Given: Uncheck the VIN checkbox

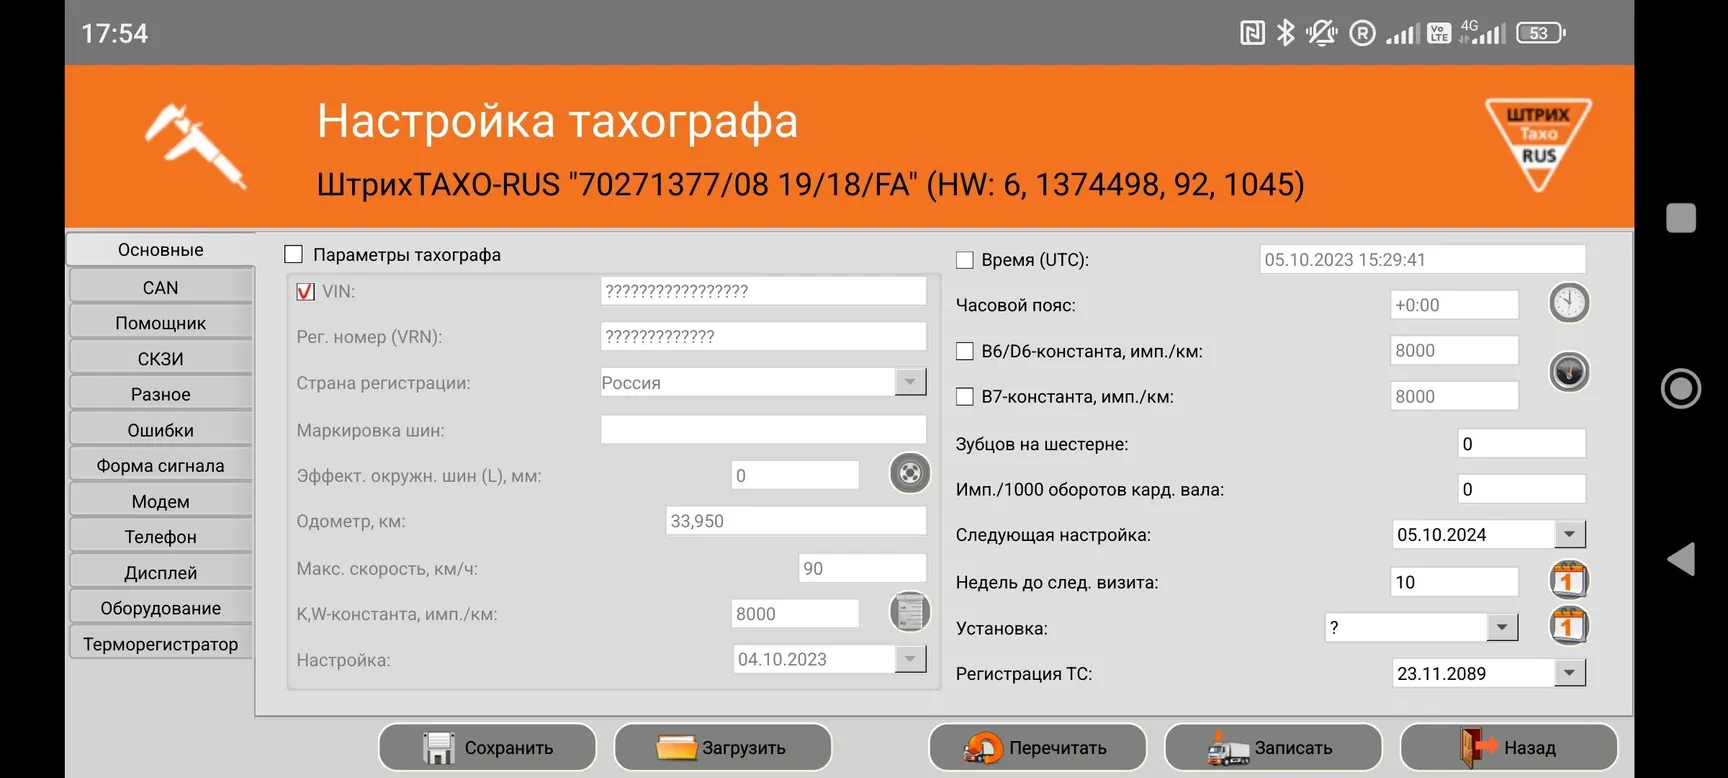Looking at the screenshot, I should (306, 292).
